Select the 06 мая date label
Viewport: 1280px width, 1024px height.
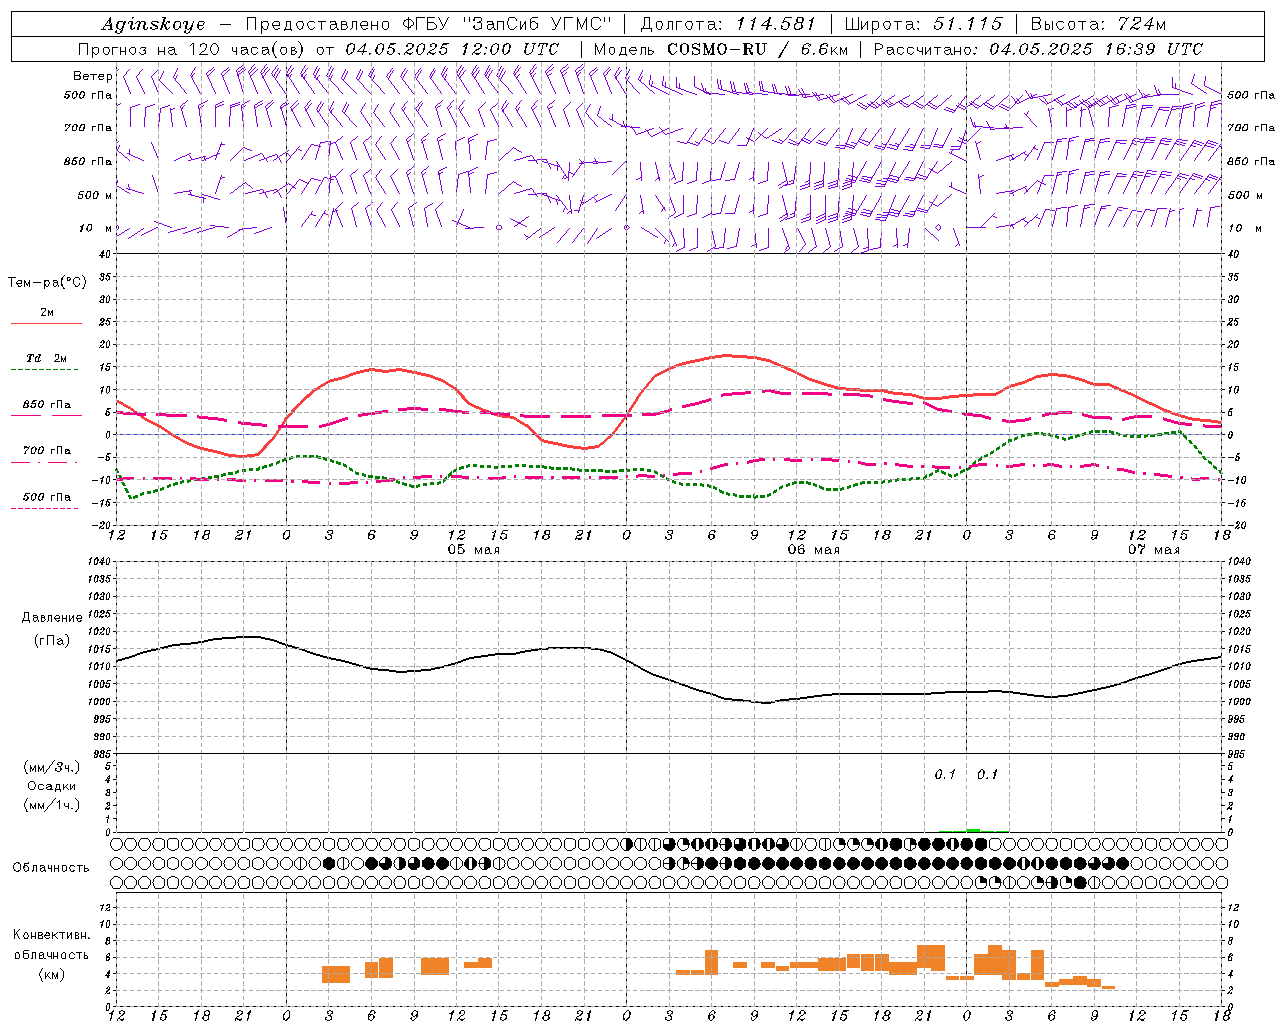(813, 550)
